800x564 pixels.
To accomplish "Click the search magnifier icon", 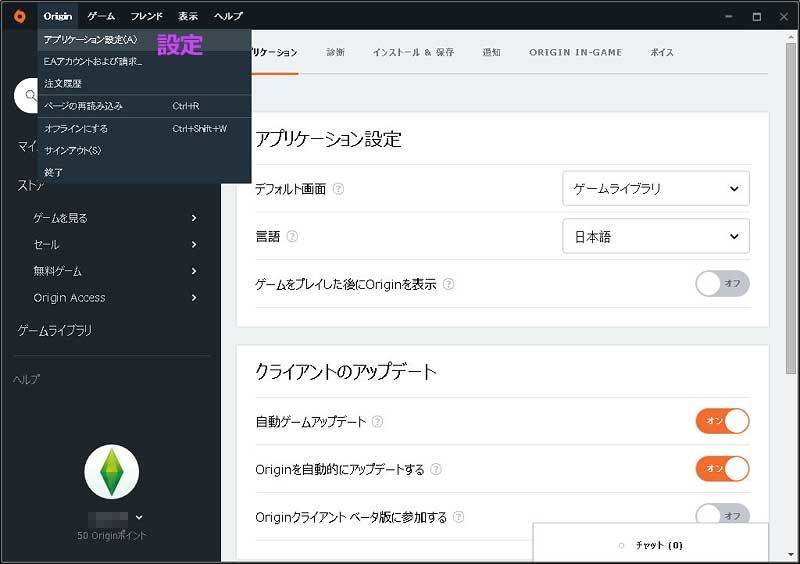I will pyautogui.click(x=31, y=95).
